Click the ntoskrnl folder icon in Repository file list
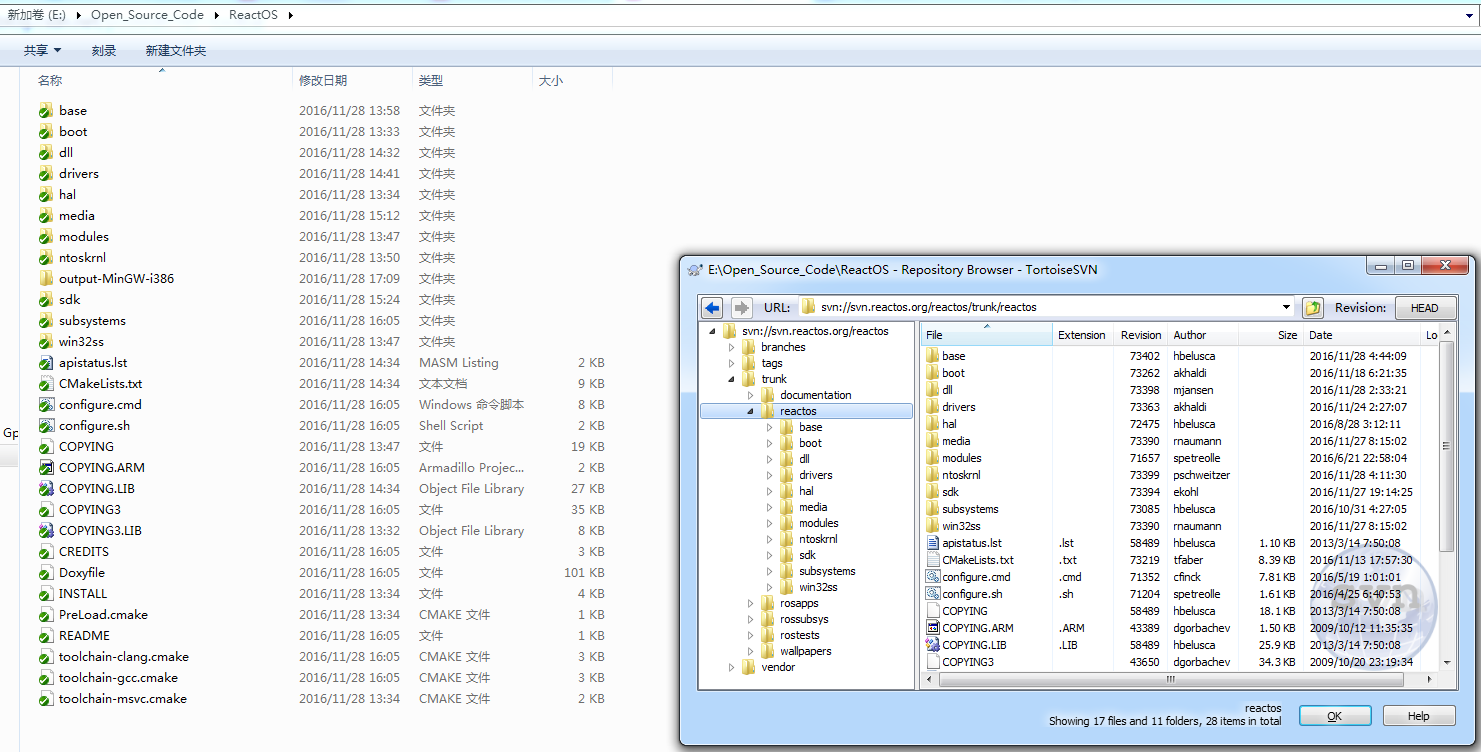The image size is (1481, 752). pyautogui.click(x=933, y=475)
